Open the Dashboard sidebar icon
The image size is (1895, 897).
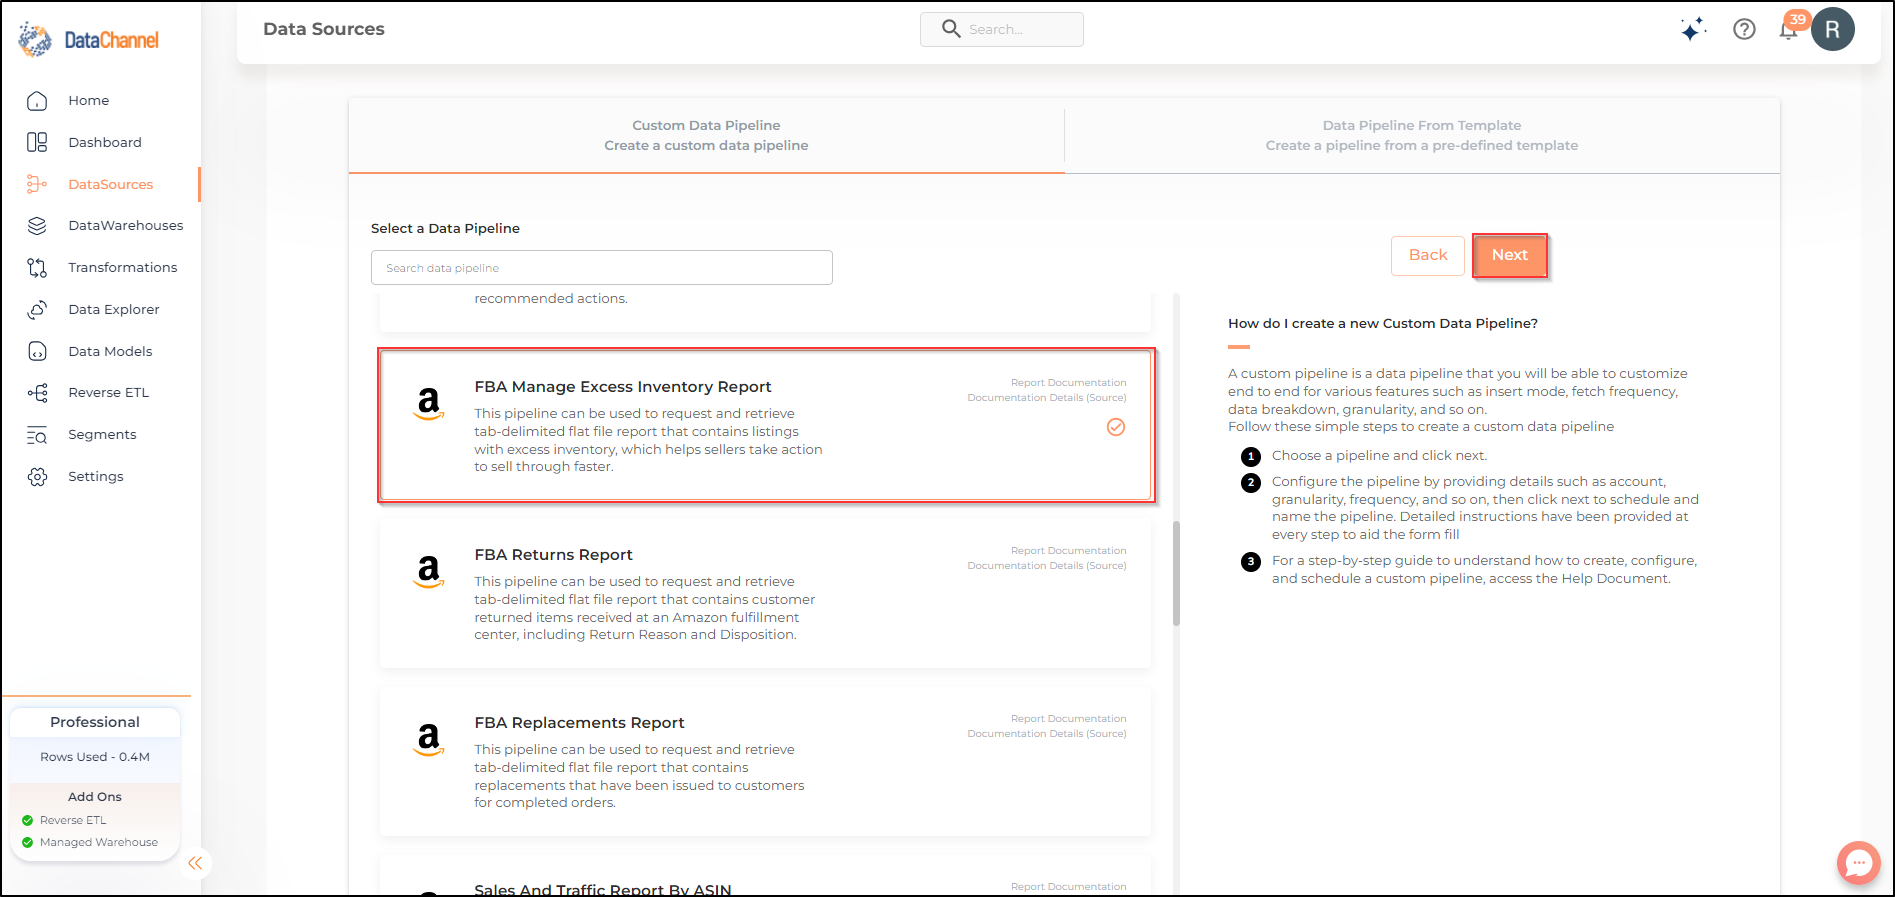pos(37,142)
